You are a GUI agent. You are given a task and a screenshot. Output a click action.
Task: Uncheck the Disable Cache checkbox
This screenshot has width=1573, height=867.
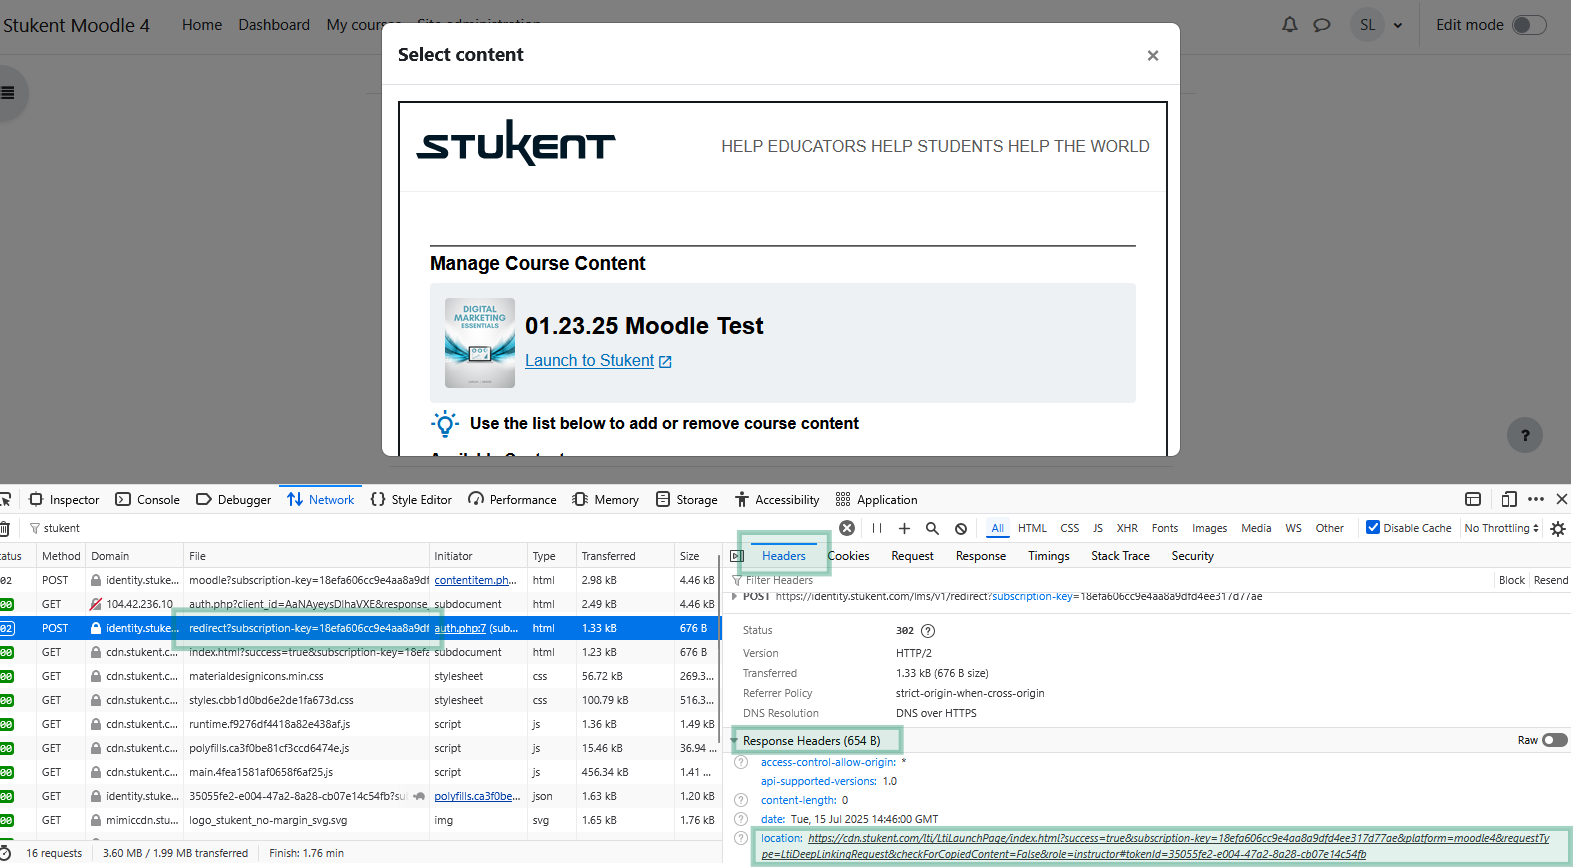(x=1373, y=527)
